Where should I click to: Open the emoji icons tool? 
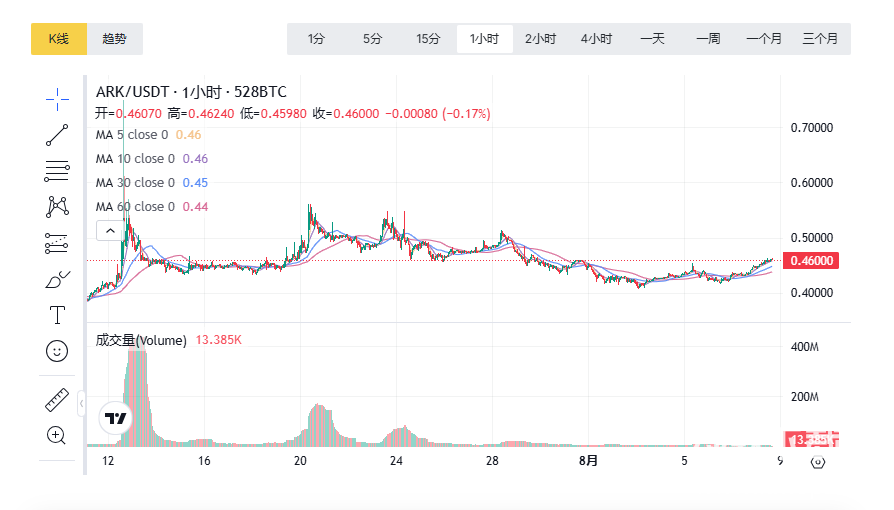pos(57,351)
